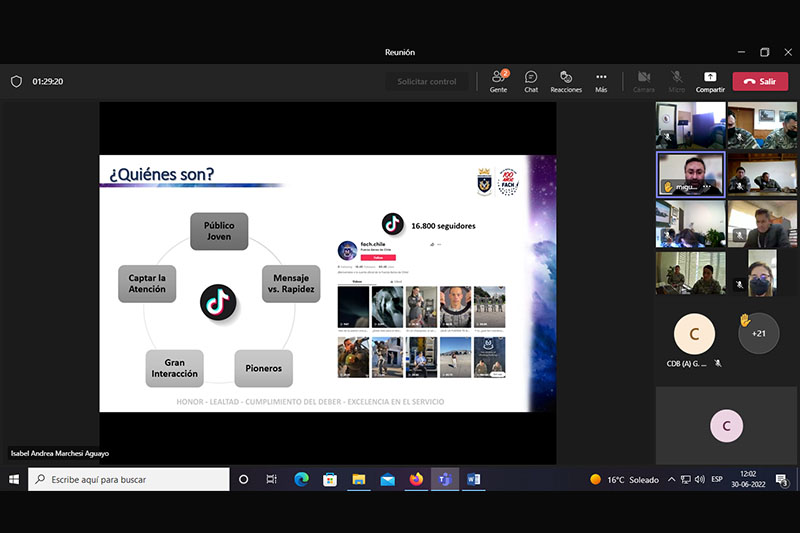Image resolution: width=800 pixels, height=533 pixels.
Task: Open the Reacciones menu
Action: [566, 82]
